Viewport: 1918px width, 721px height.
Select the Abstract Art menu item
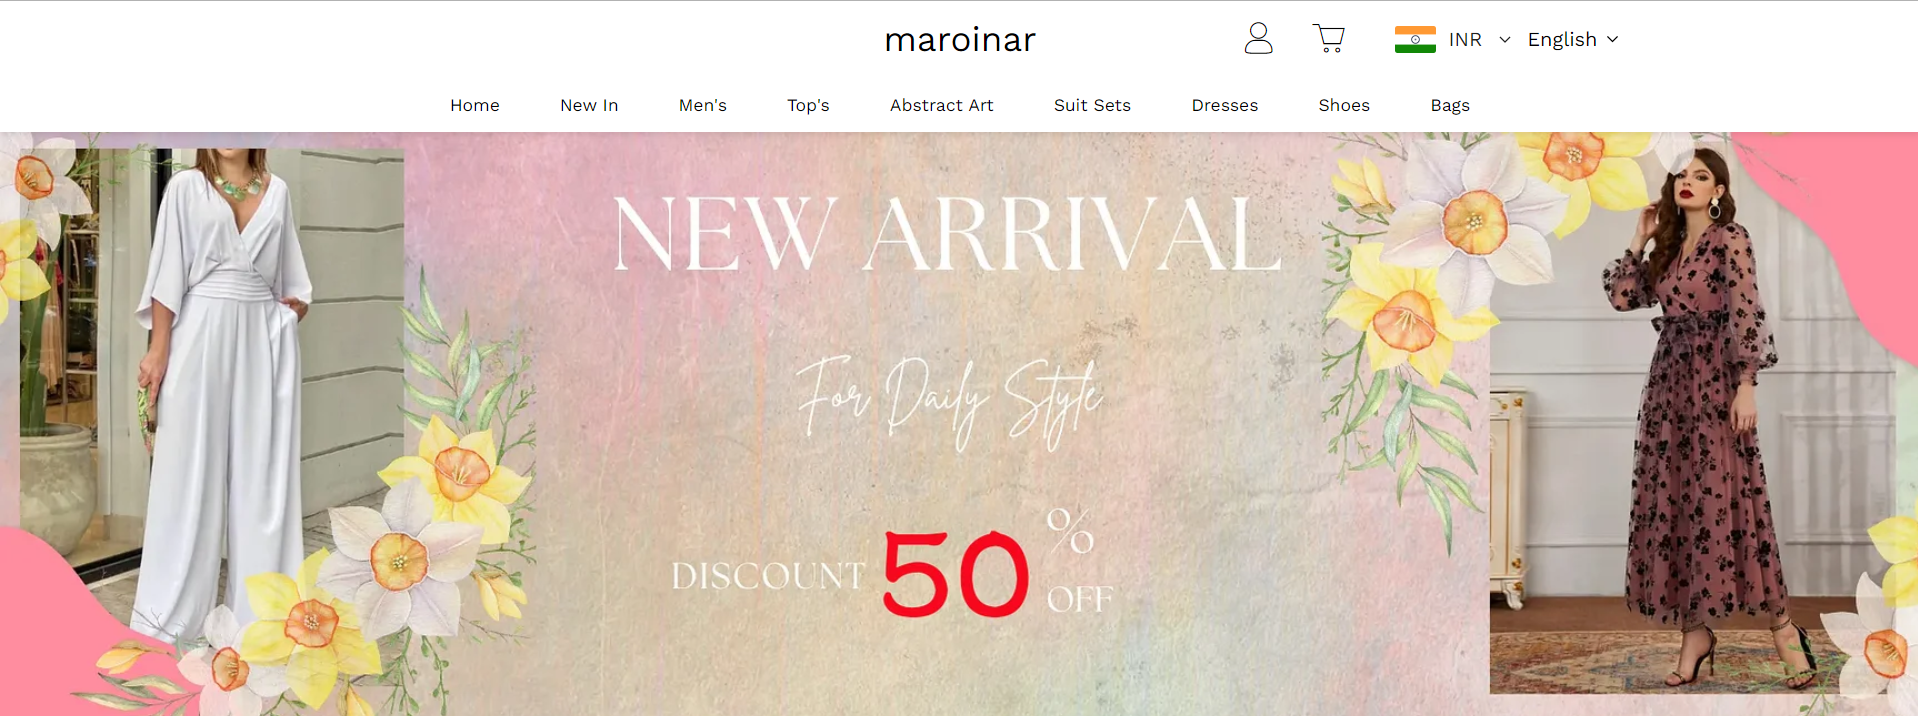pos(942,105)
